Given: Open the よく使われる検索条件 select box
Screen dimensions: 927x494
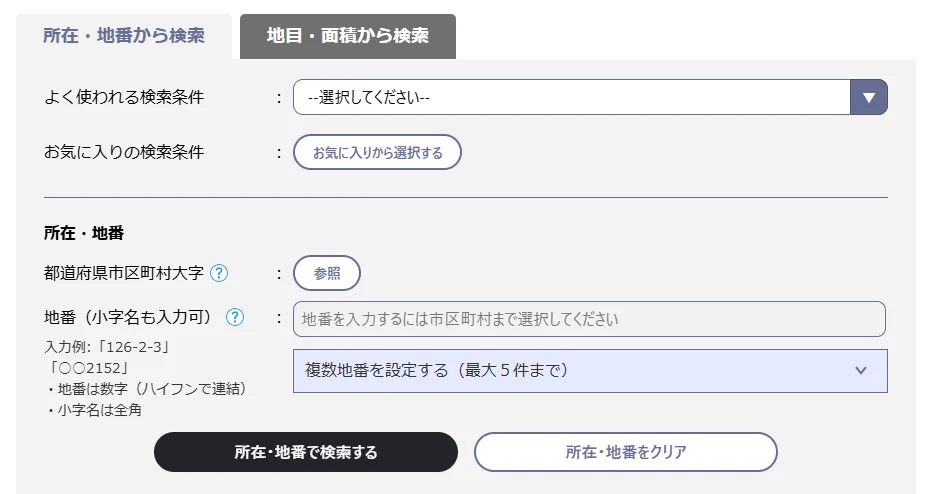Looking at the screenshot, I should (x=570, y=97).
